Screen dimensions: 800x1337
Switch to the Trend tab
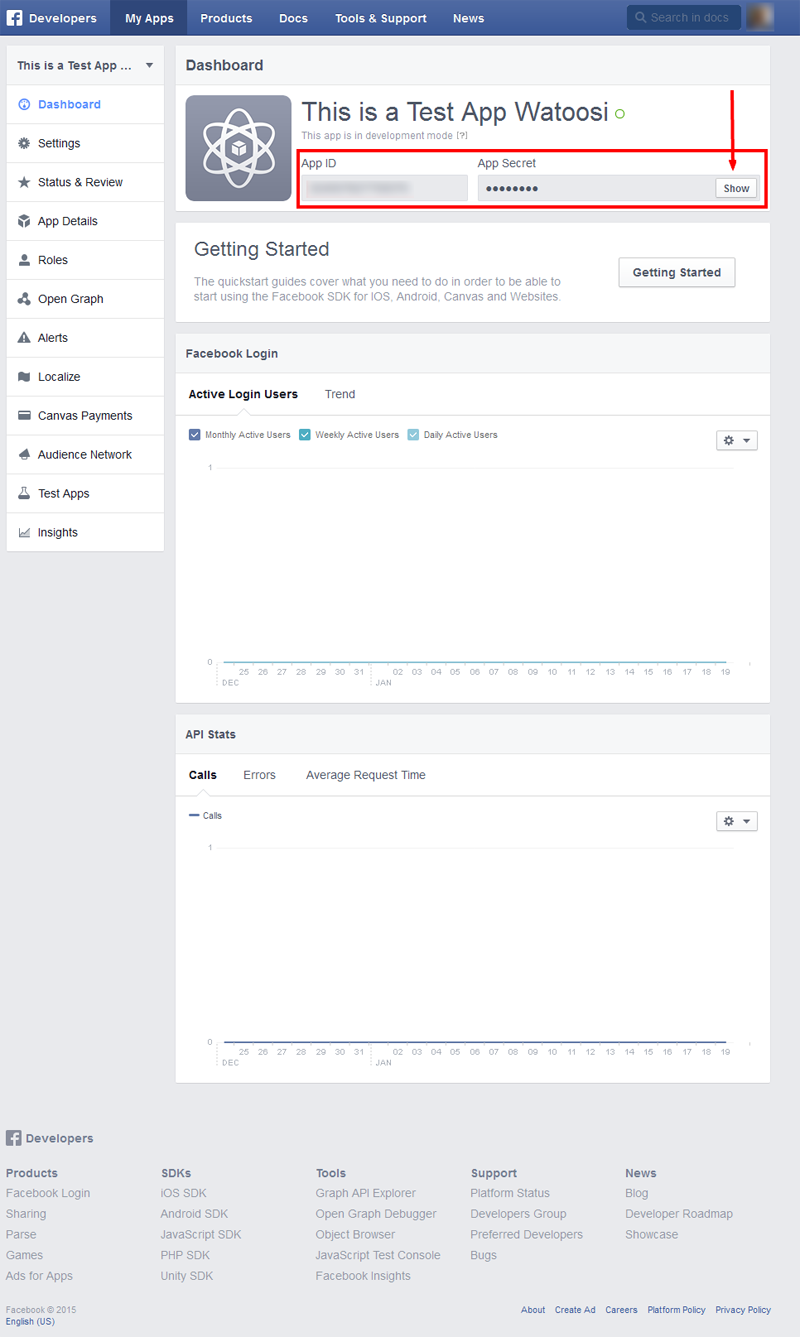tap(340, 394)
